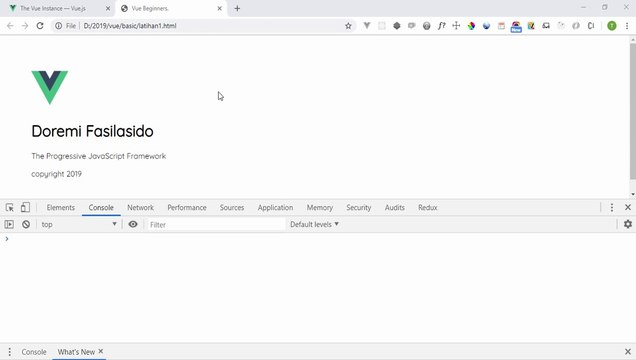Click the colorful pinwheel extension icon

pos(471,26)
